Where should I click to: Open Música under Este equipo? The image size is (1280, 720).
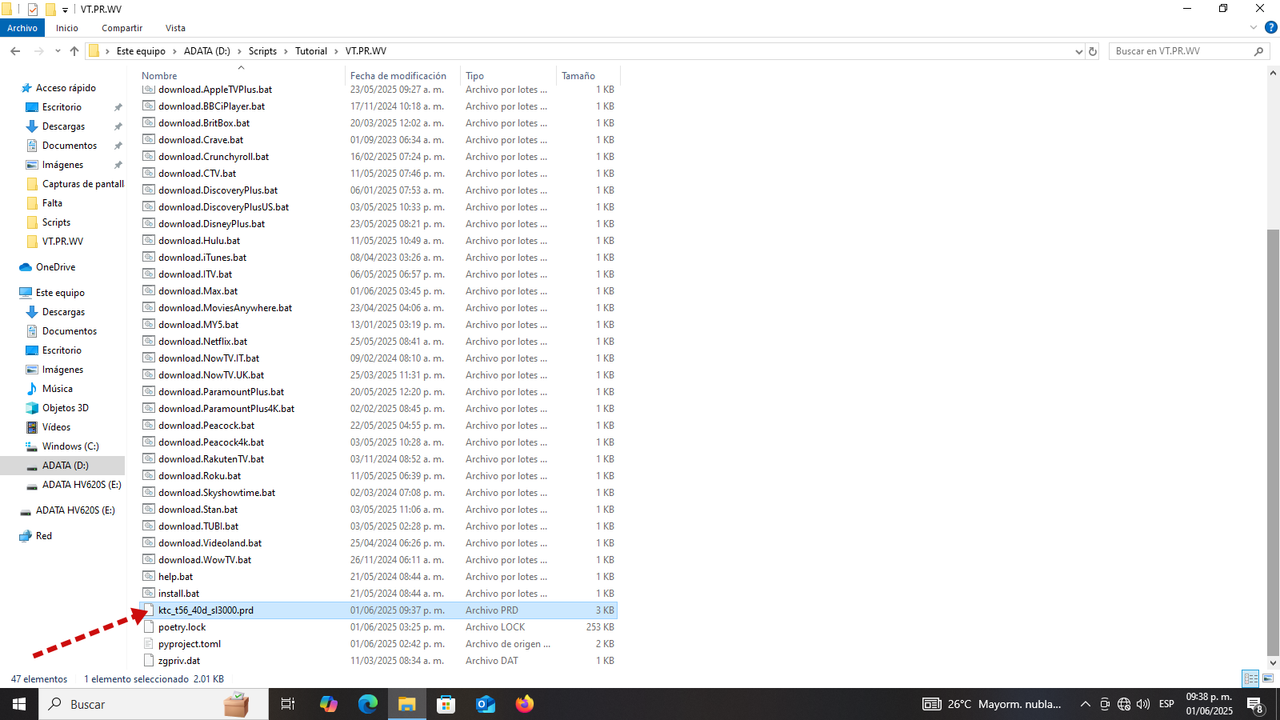pyautogui.click(x=57, y=389)
